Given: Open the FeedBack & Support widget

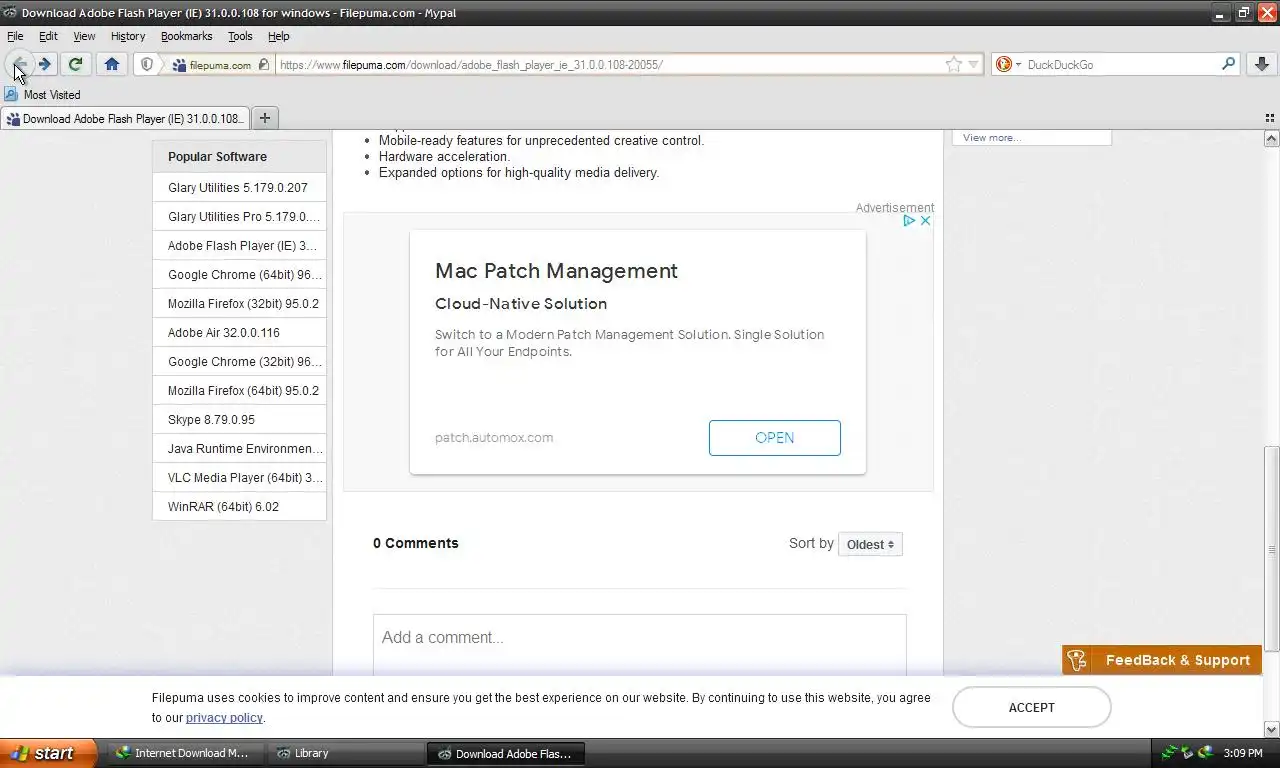Looking at the screenshot, I should tap(1162, 660).
